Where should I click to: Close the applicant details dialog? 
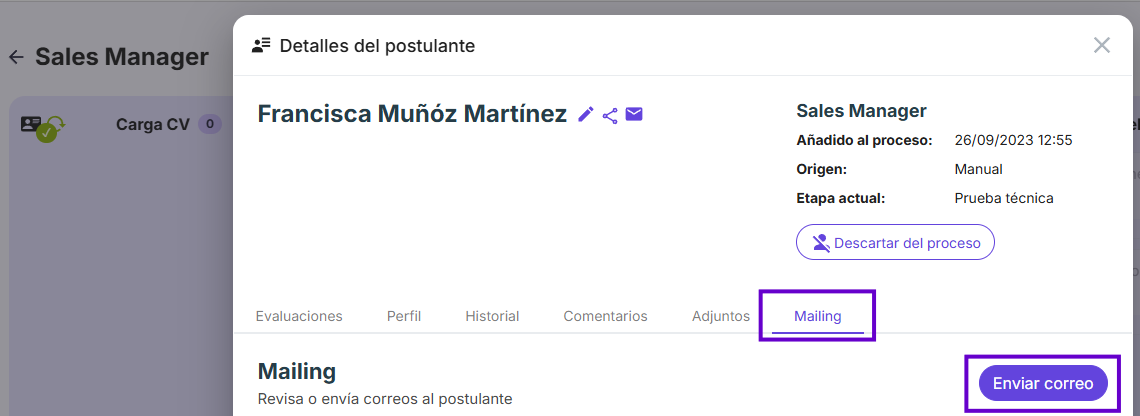point(1101,45)
